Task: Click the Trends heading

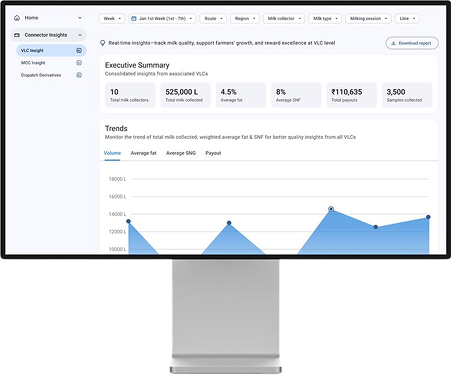Action: (x=116, y=128)
